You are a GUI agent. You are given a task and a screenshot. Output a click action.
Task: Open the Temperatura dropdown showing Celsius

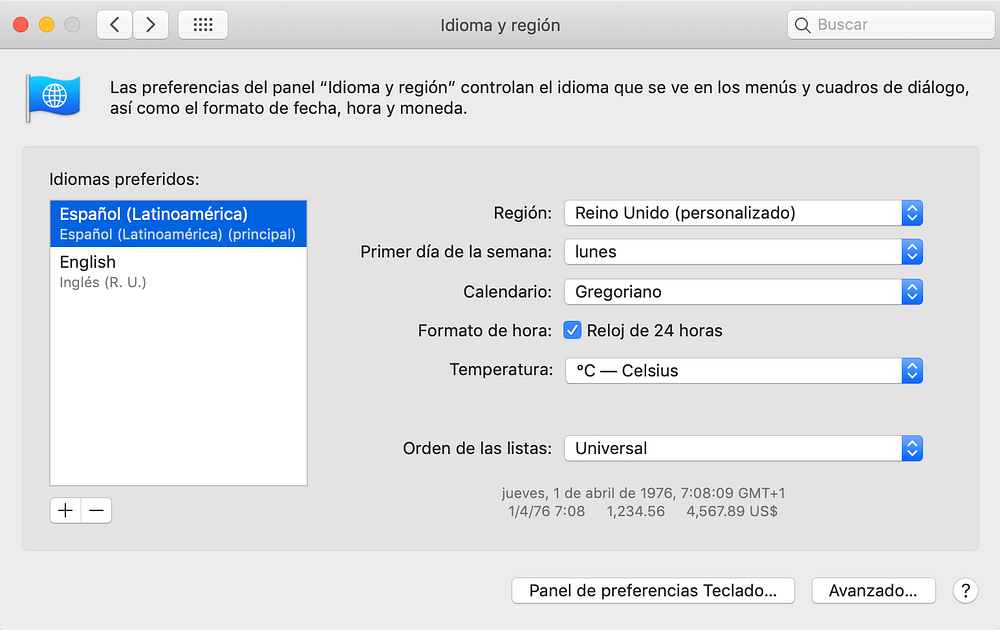(x=744, y=370)
